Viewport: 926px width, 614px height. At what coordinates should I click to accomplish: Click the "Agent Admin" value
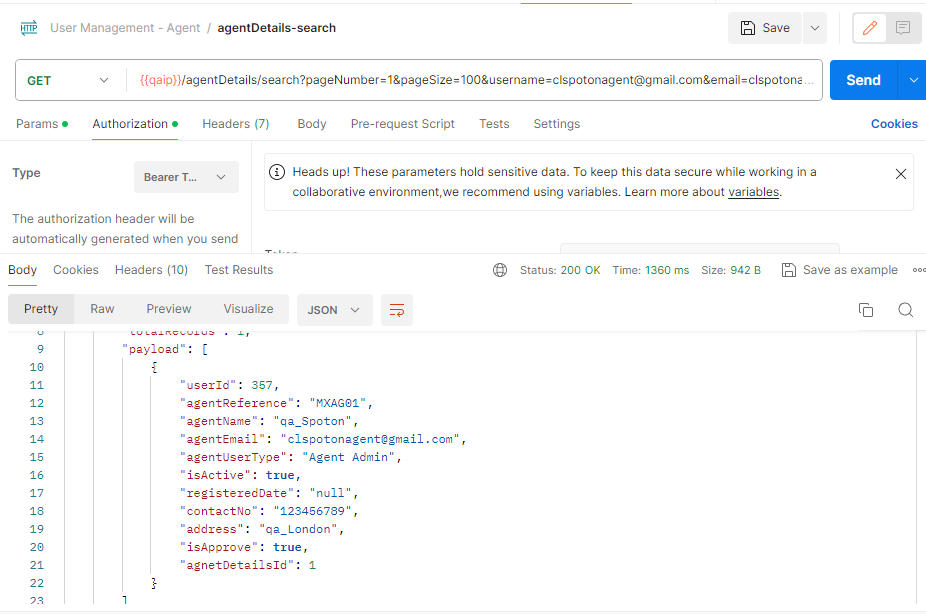348,457
